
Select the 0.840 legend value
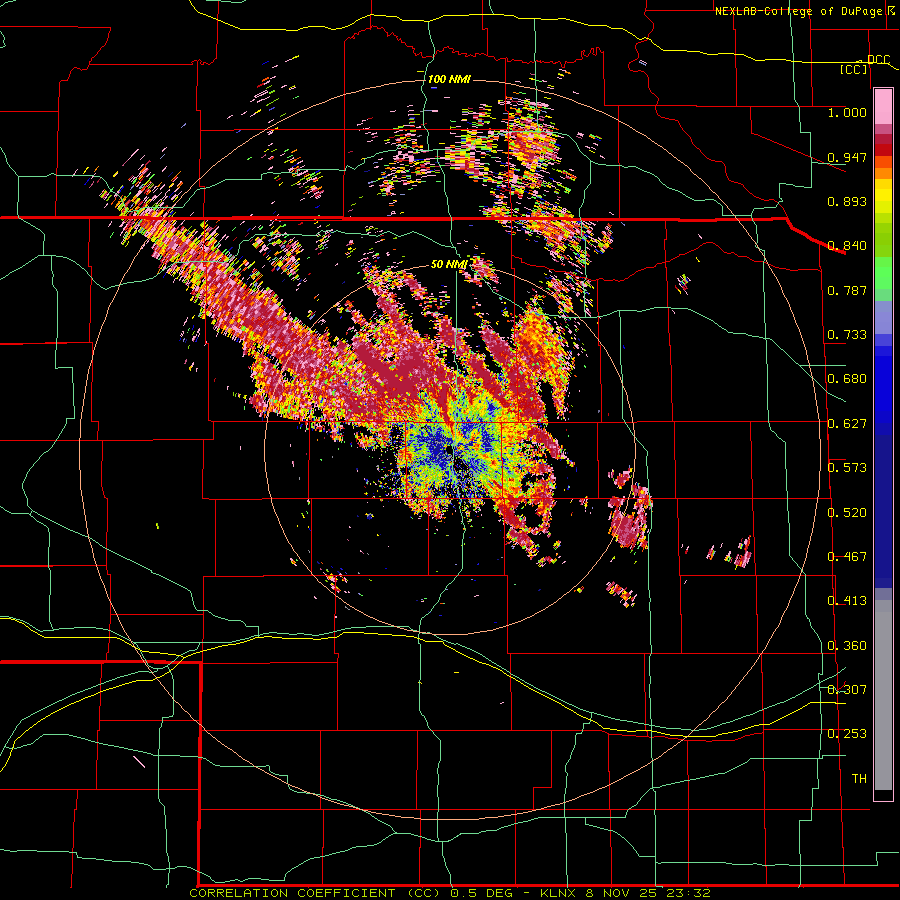(847, 246)
